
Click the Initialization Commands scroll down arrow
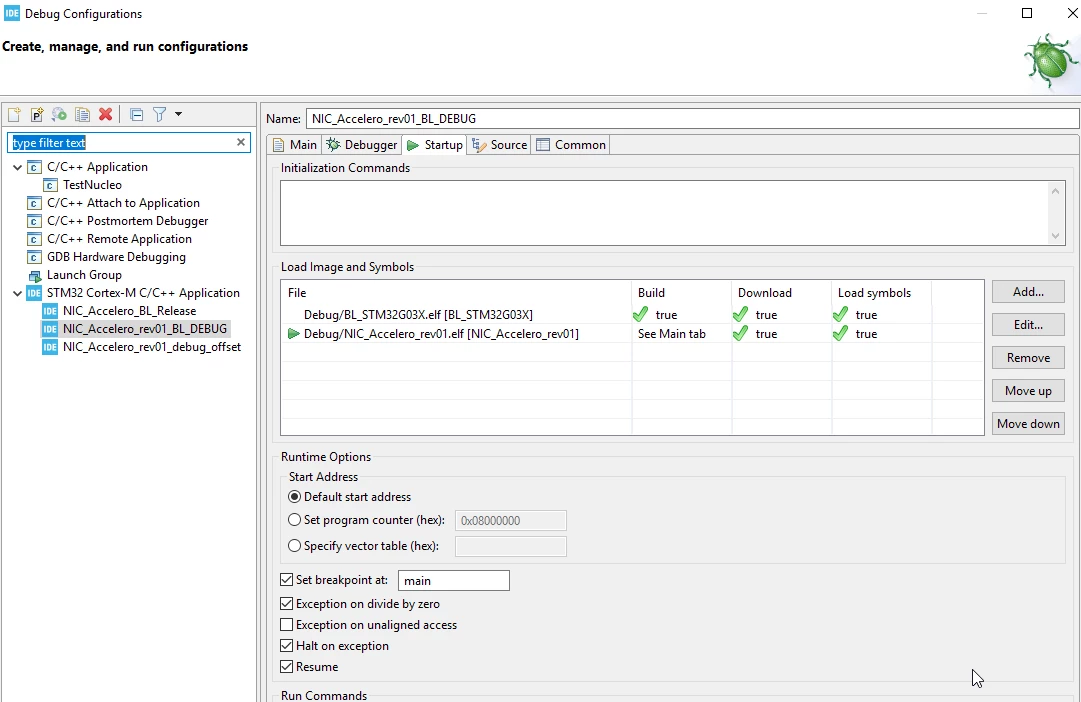[1055, 236]
